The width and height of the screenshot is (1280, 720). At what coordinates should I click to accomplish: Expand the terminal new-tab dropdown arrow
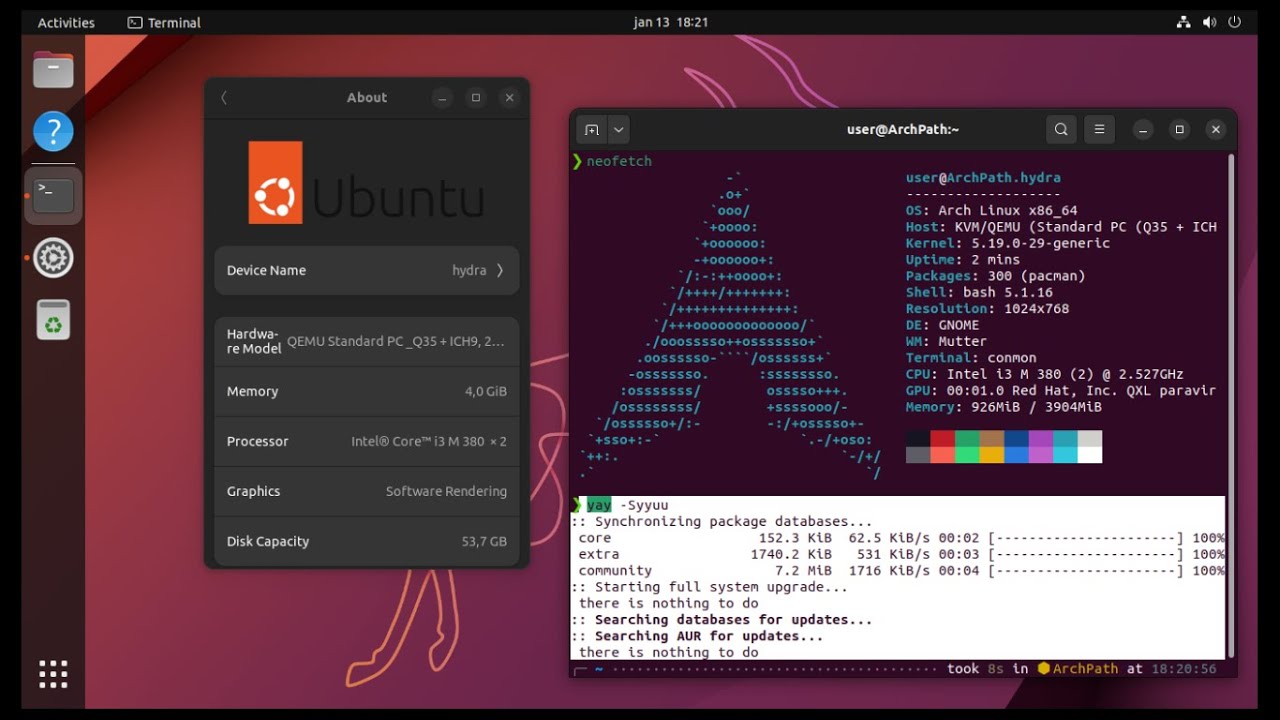pyautogui.click(x=618, y=129)
